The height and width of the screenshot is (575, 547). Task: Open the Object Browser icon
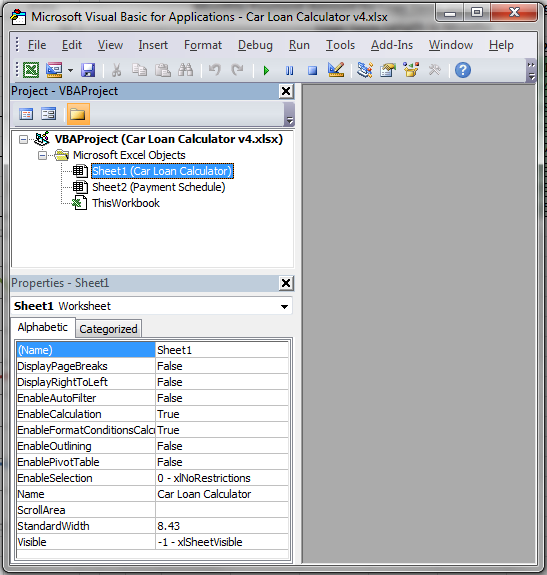(411, 70)
